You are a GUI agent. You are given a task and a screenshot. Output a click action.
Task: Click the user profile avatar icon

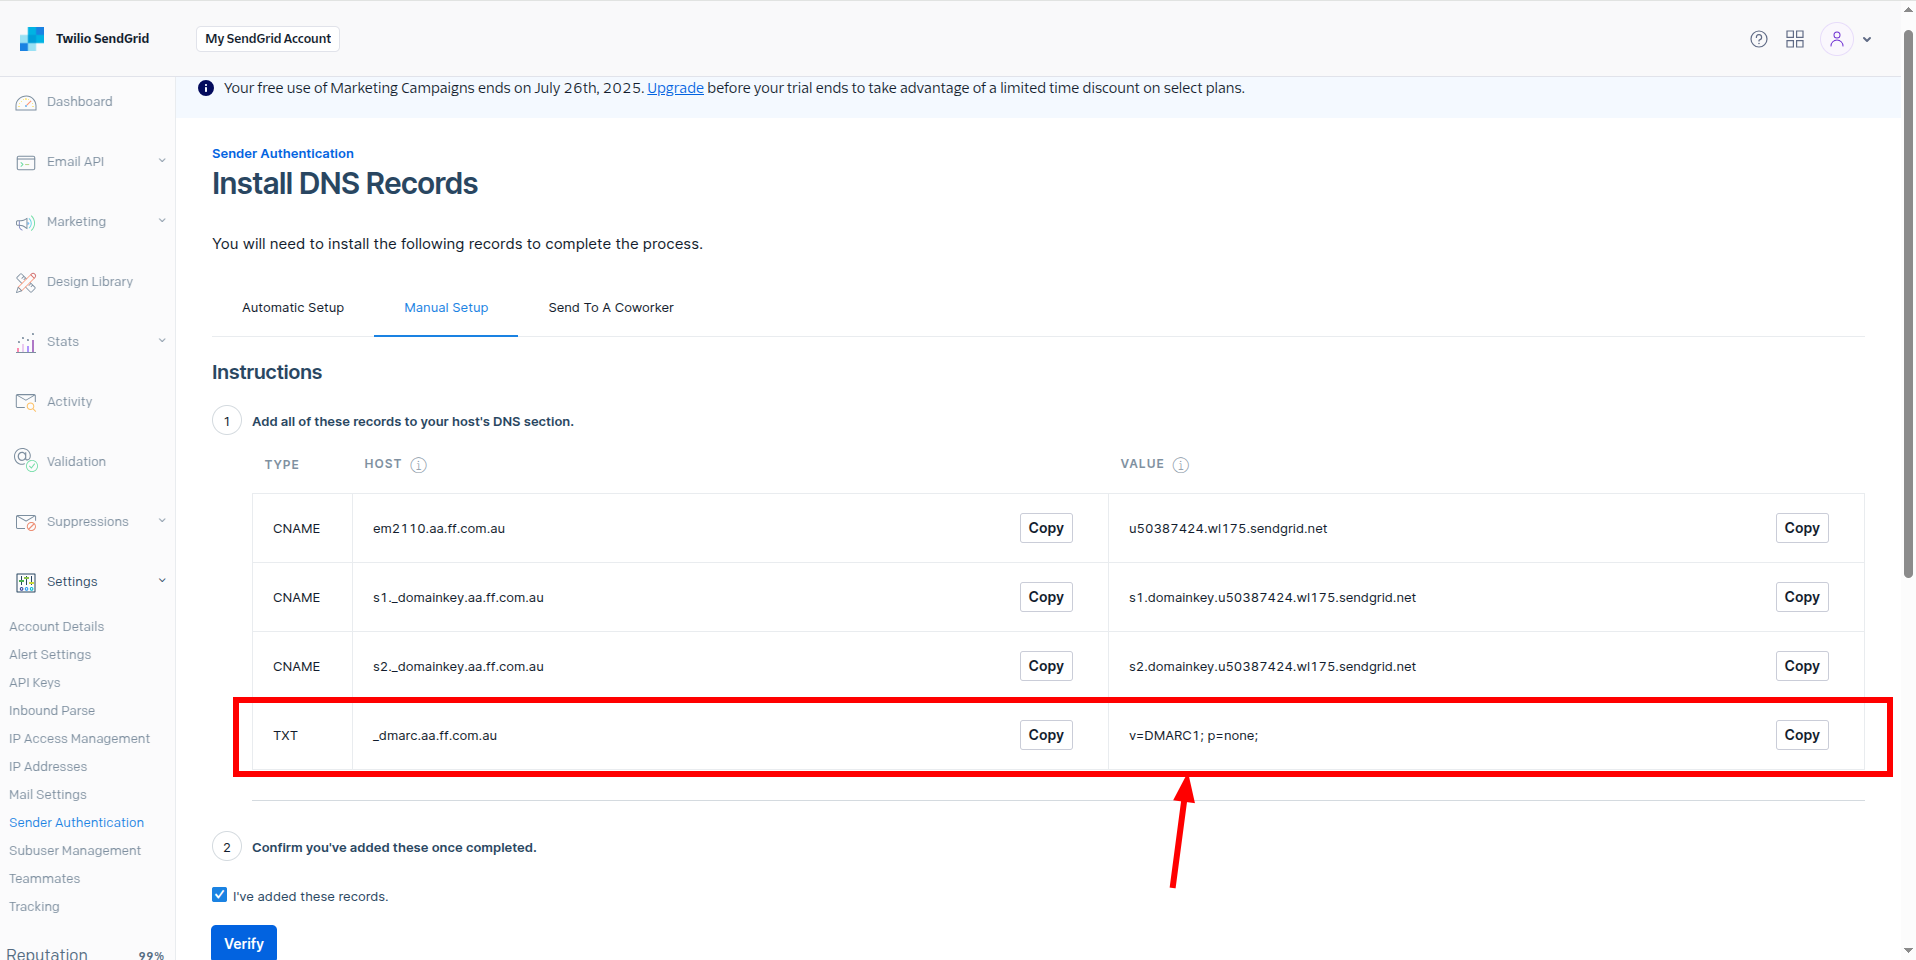(1837, 39)
